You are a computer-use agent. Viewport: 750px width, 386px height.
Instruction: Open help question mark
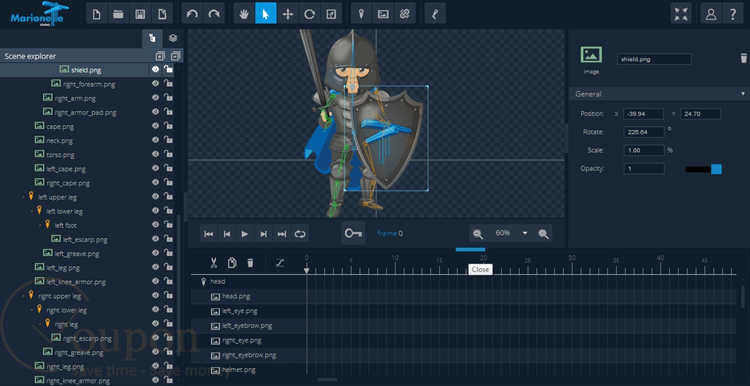coord(733,13)
